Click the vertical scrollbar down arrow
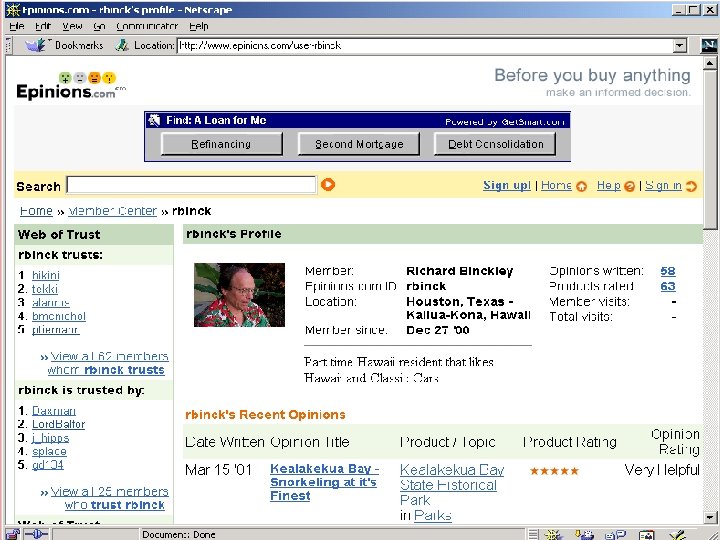 (x=710, y=517)
